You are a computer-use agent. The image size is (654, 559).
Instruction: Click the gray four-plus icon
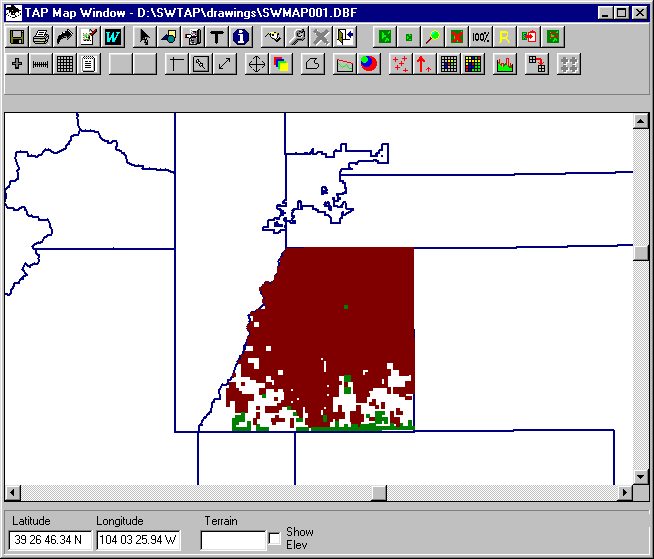(568, 64)
